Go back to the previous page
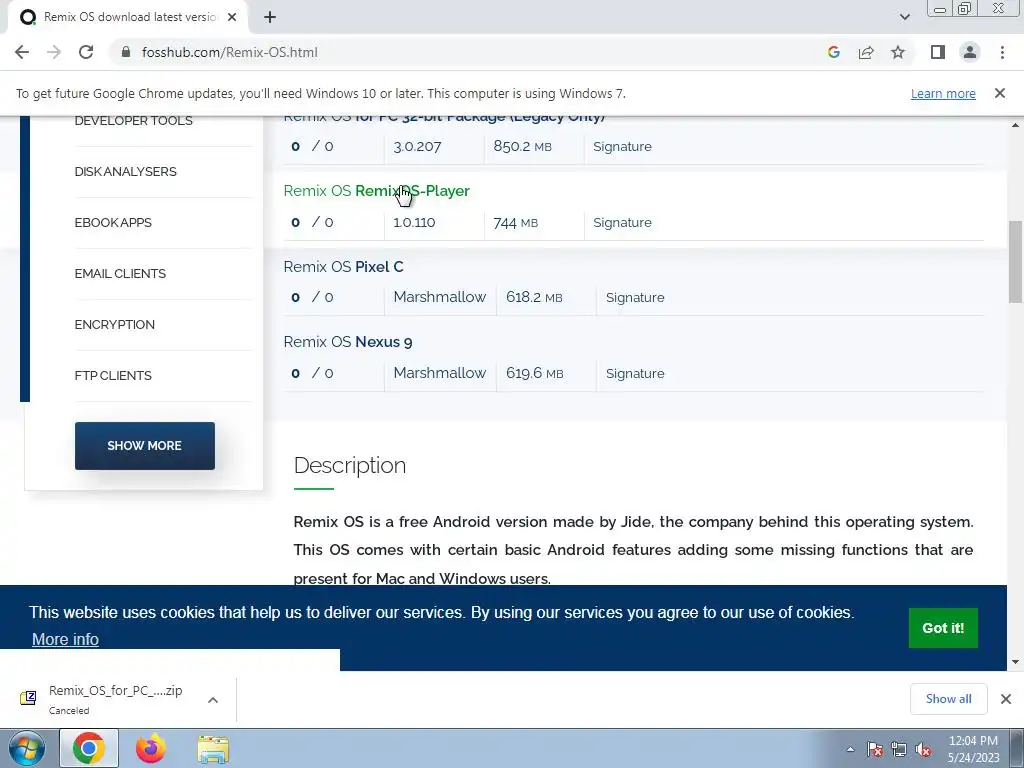This screenshot has width=1024, height=768. pyautogui.click(x=22, y=52)
